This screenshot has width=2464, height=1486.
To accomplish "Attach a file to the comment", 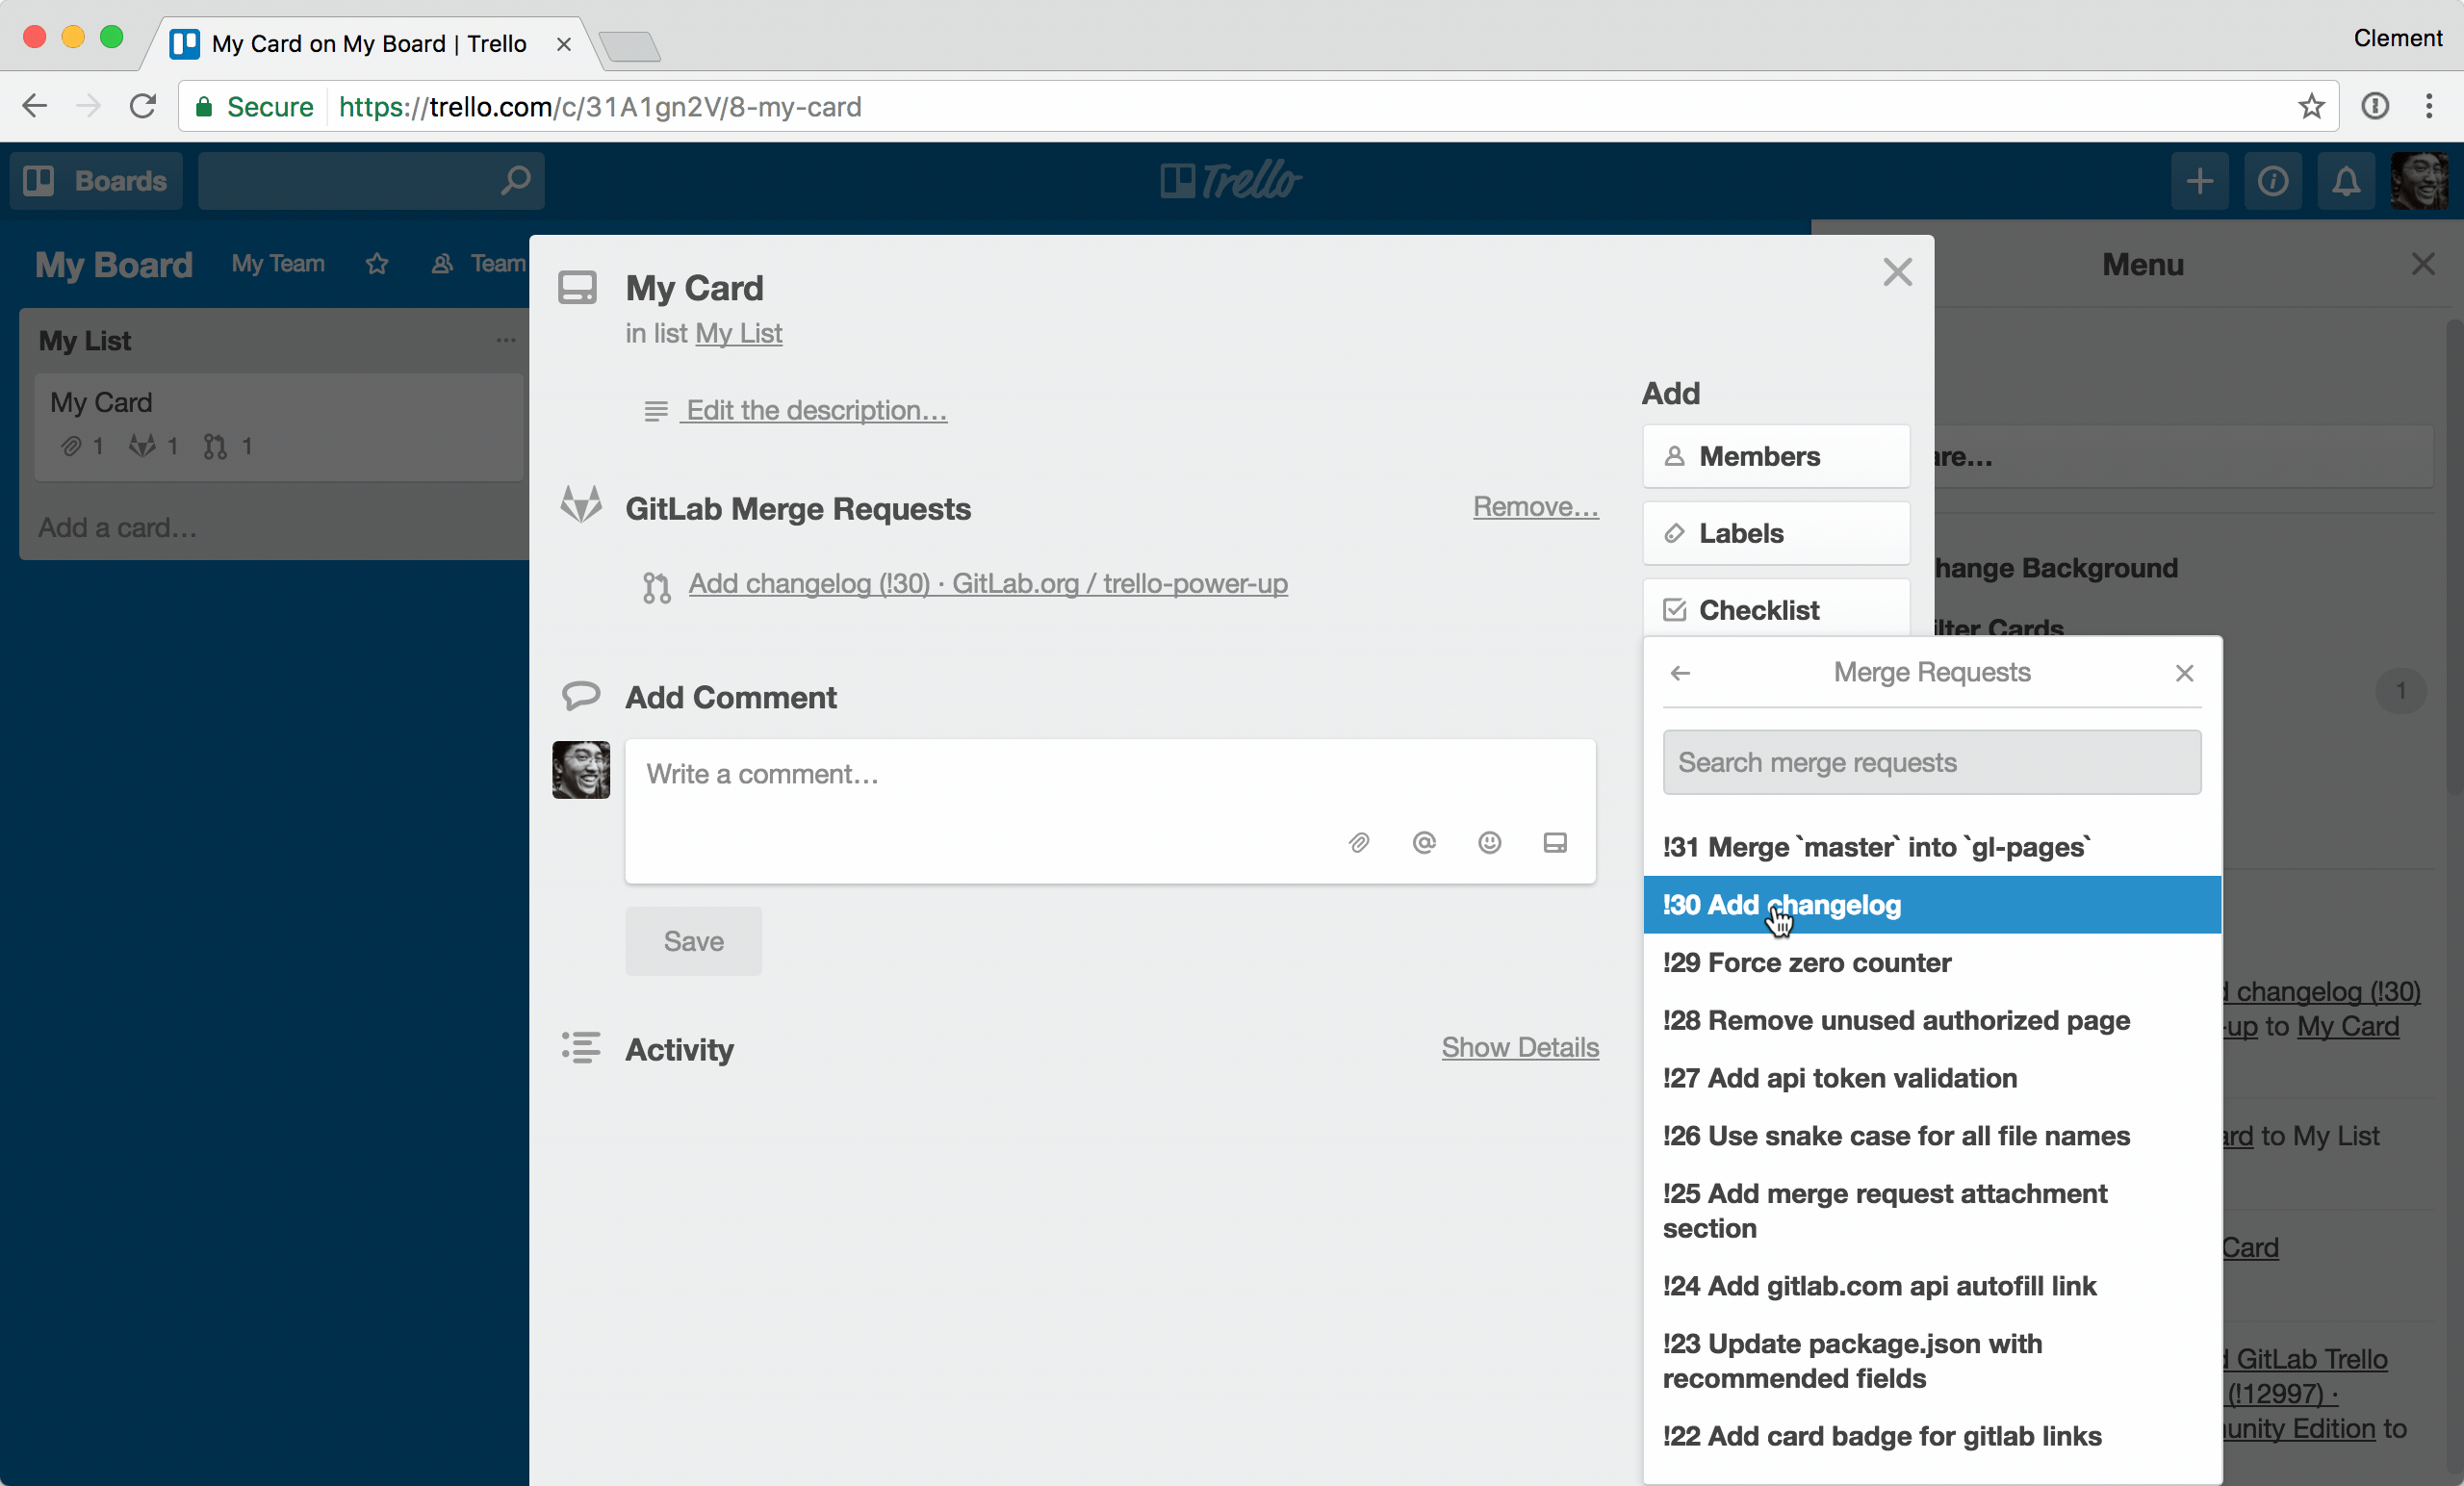I will [x=1358, y=843].
